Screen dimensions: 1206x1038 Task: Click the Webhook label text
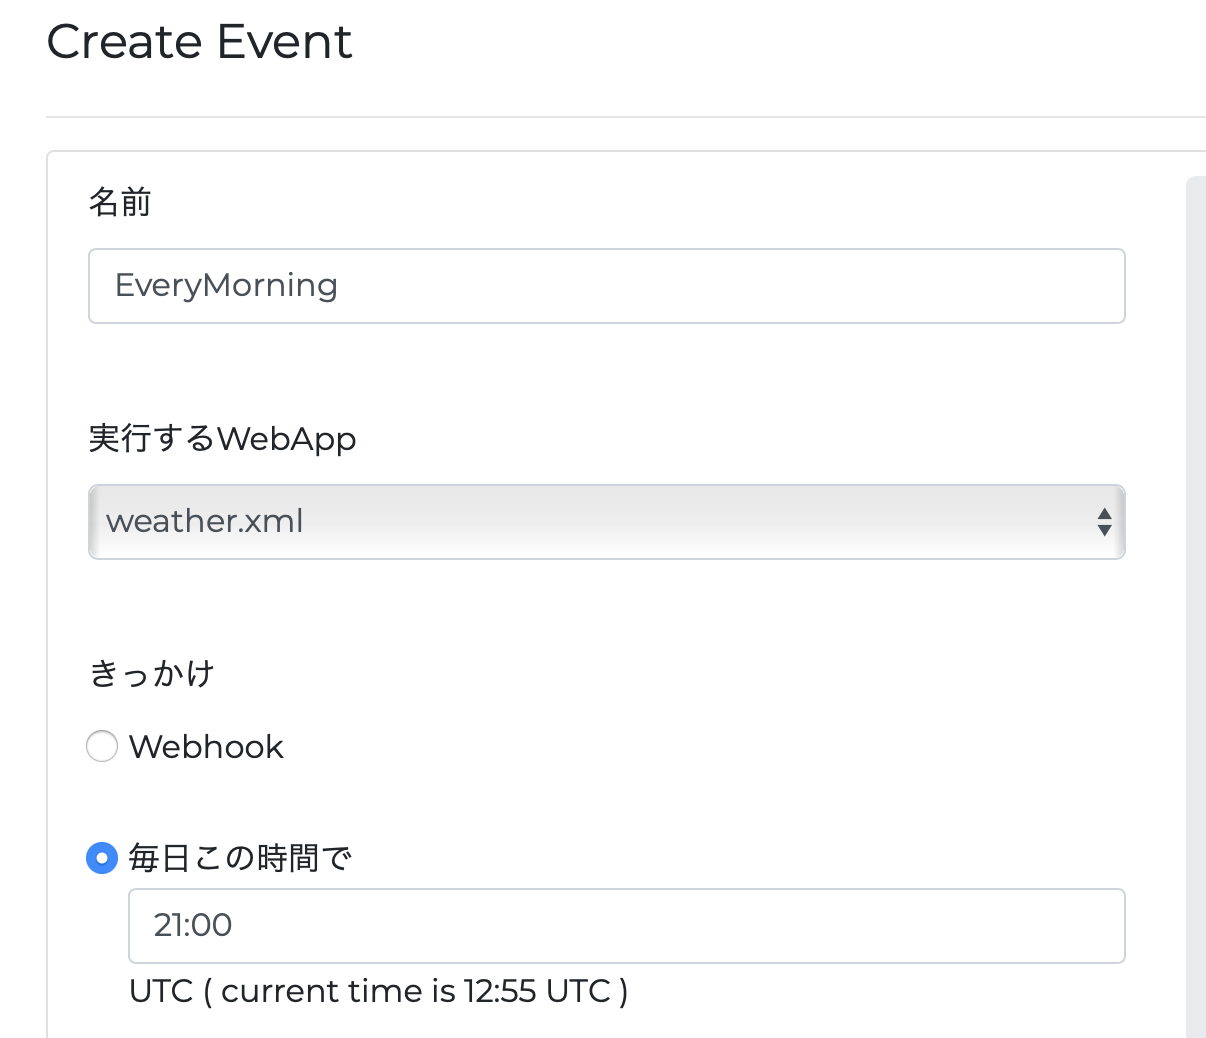[207, 746]
